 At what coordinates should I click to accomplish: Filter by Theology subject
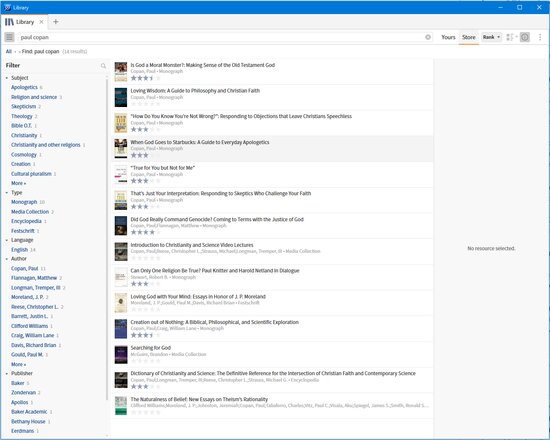click(x=22, y=116)
